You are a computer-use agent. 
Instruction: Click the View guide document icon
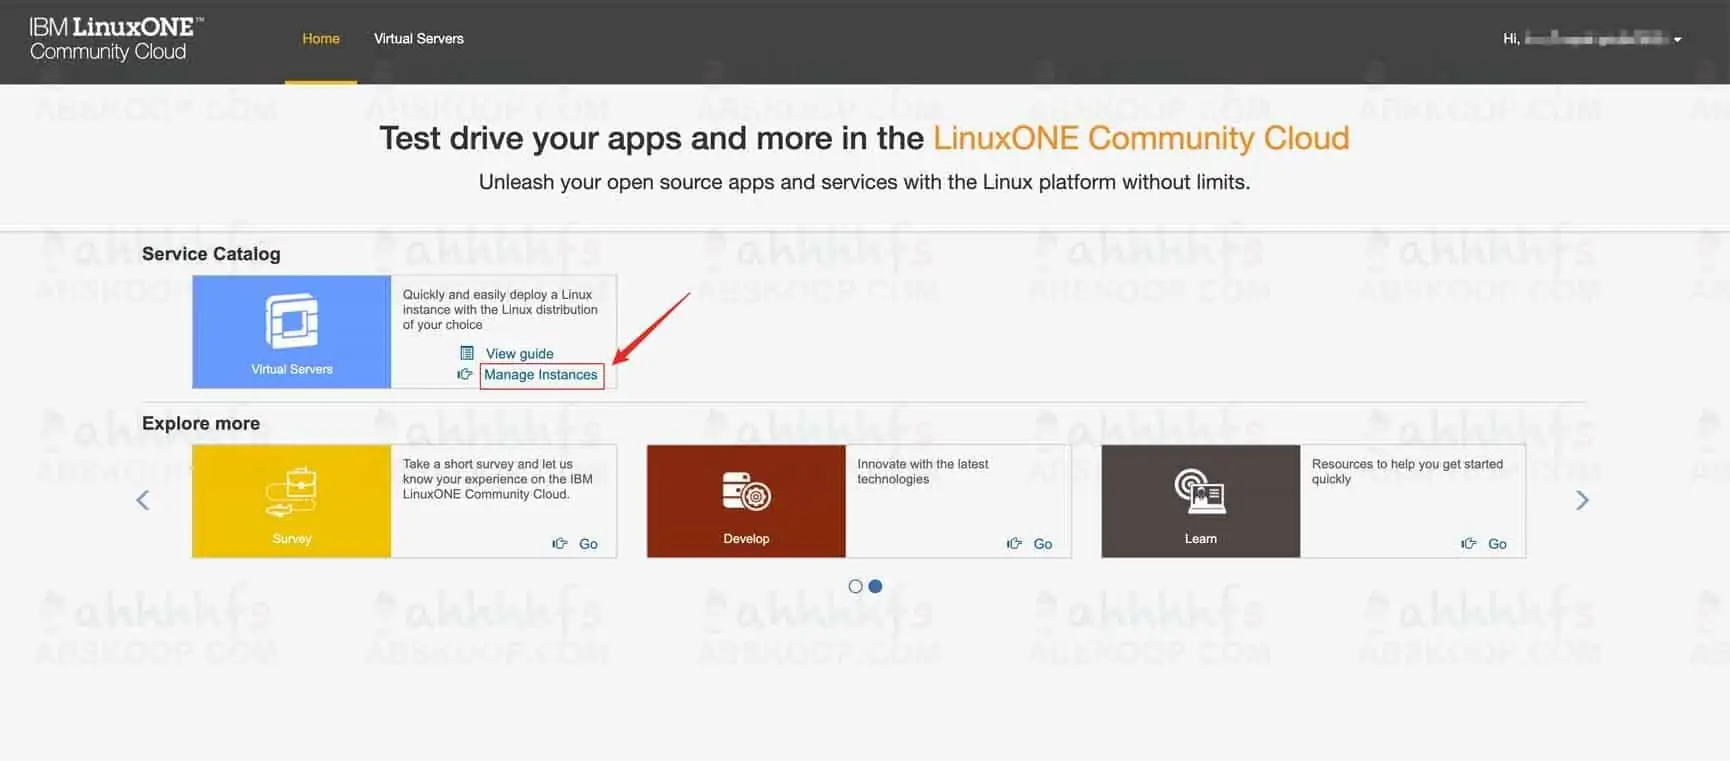(467, 353)
